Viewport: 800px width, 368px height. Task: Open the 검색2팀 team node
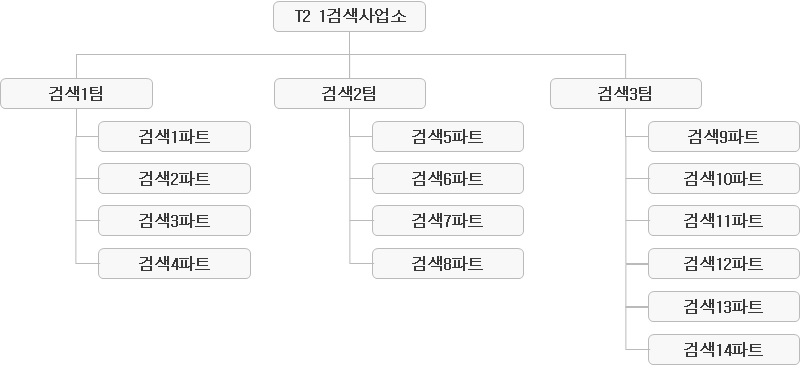coord(349,93)
